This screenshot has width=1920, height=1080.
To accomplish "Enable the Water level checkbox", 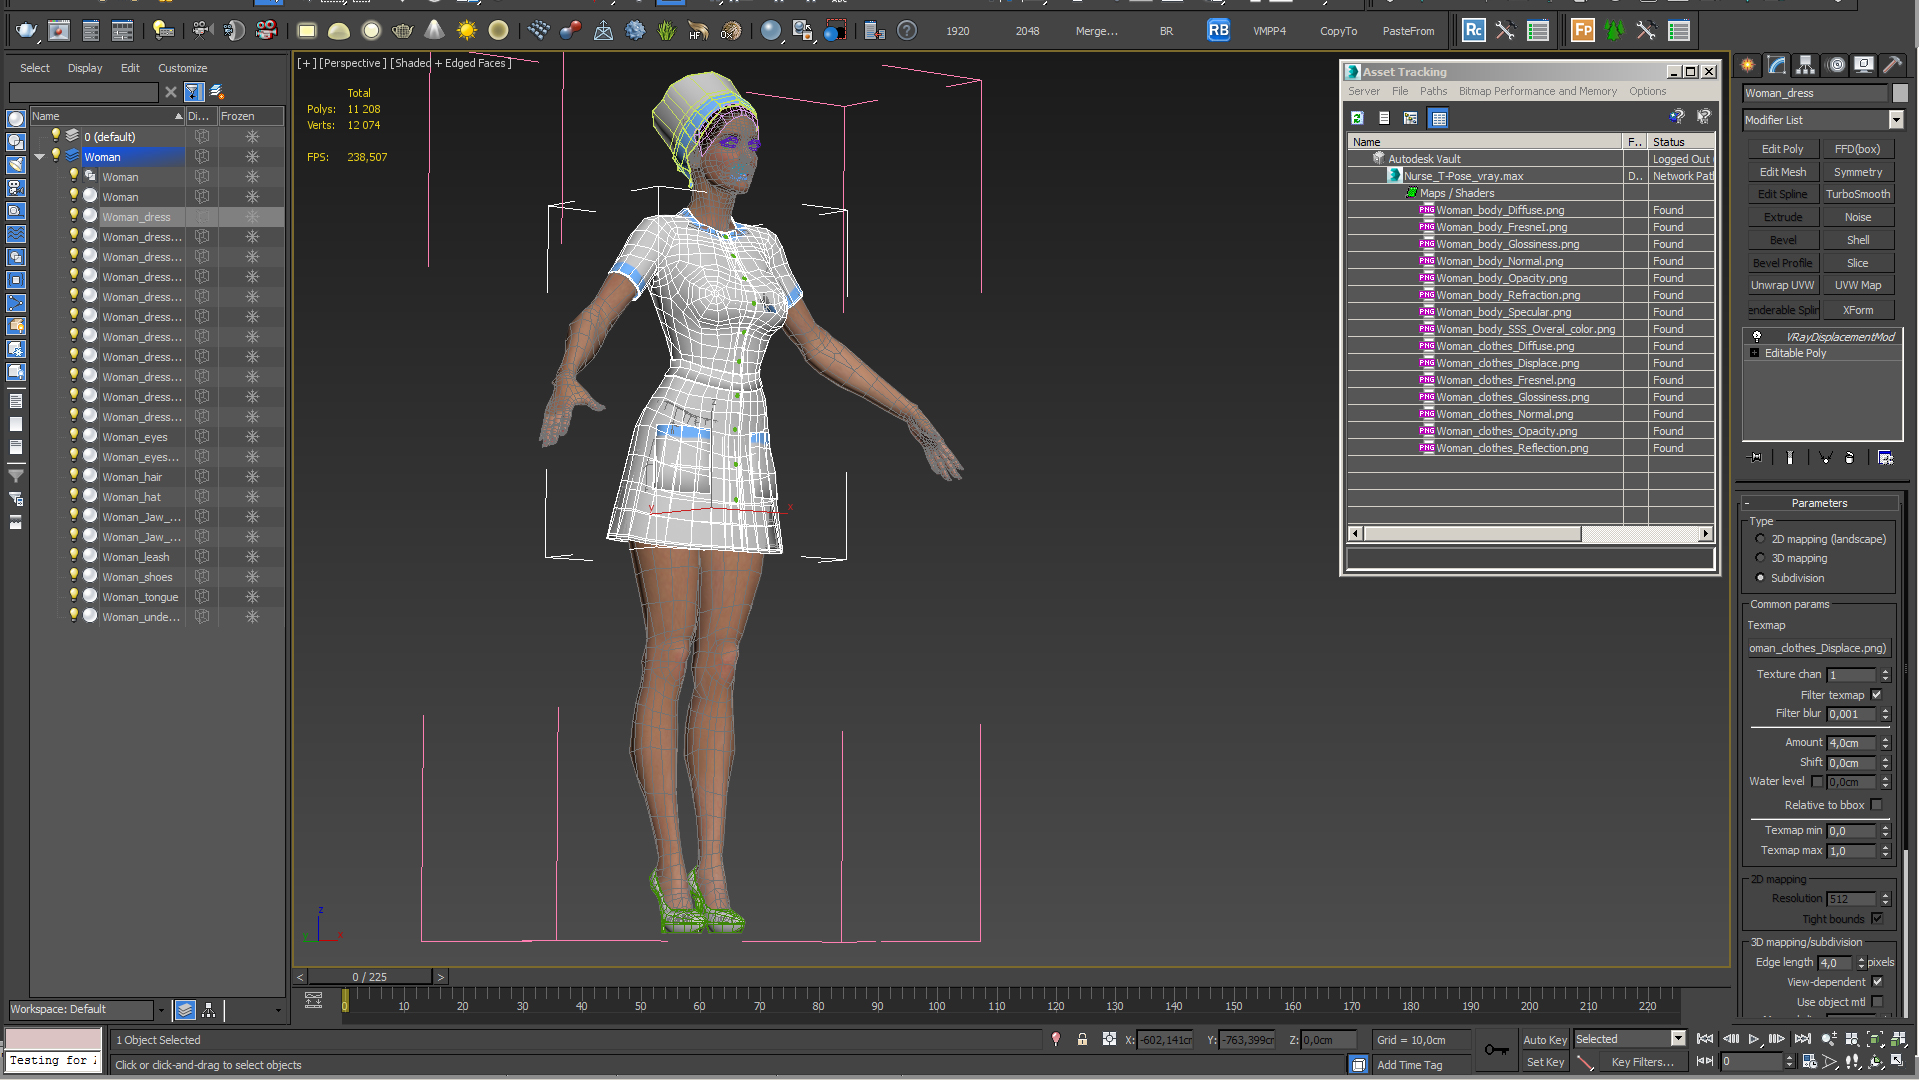I will [x=1818, y=782].
